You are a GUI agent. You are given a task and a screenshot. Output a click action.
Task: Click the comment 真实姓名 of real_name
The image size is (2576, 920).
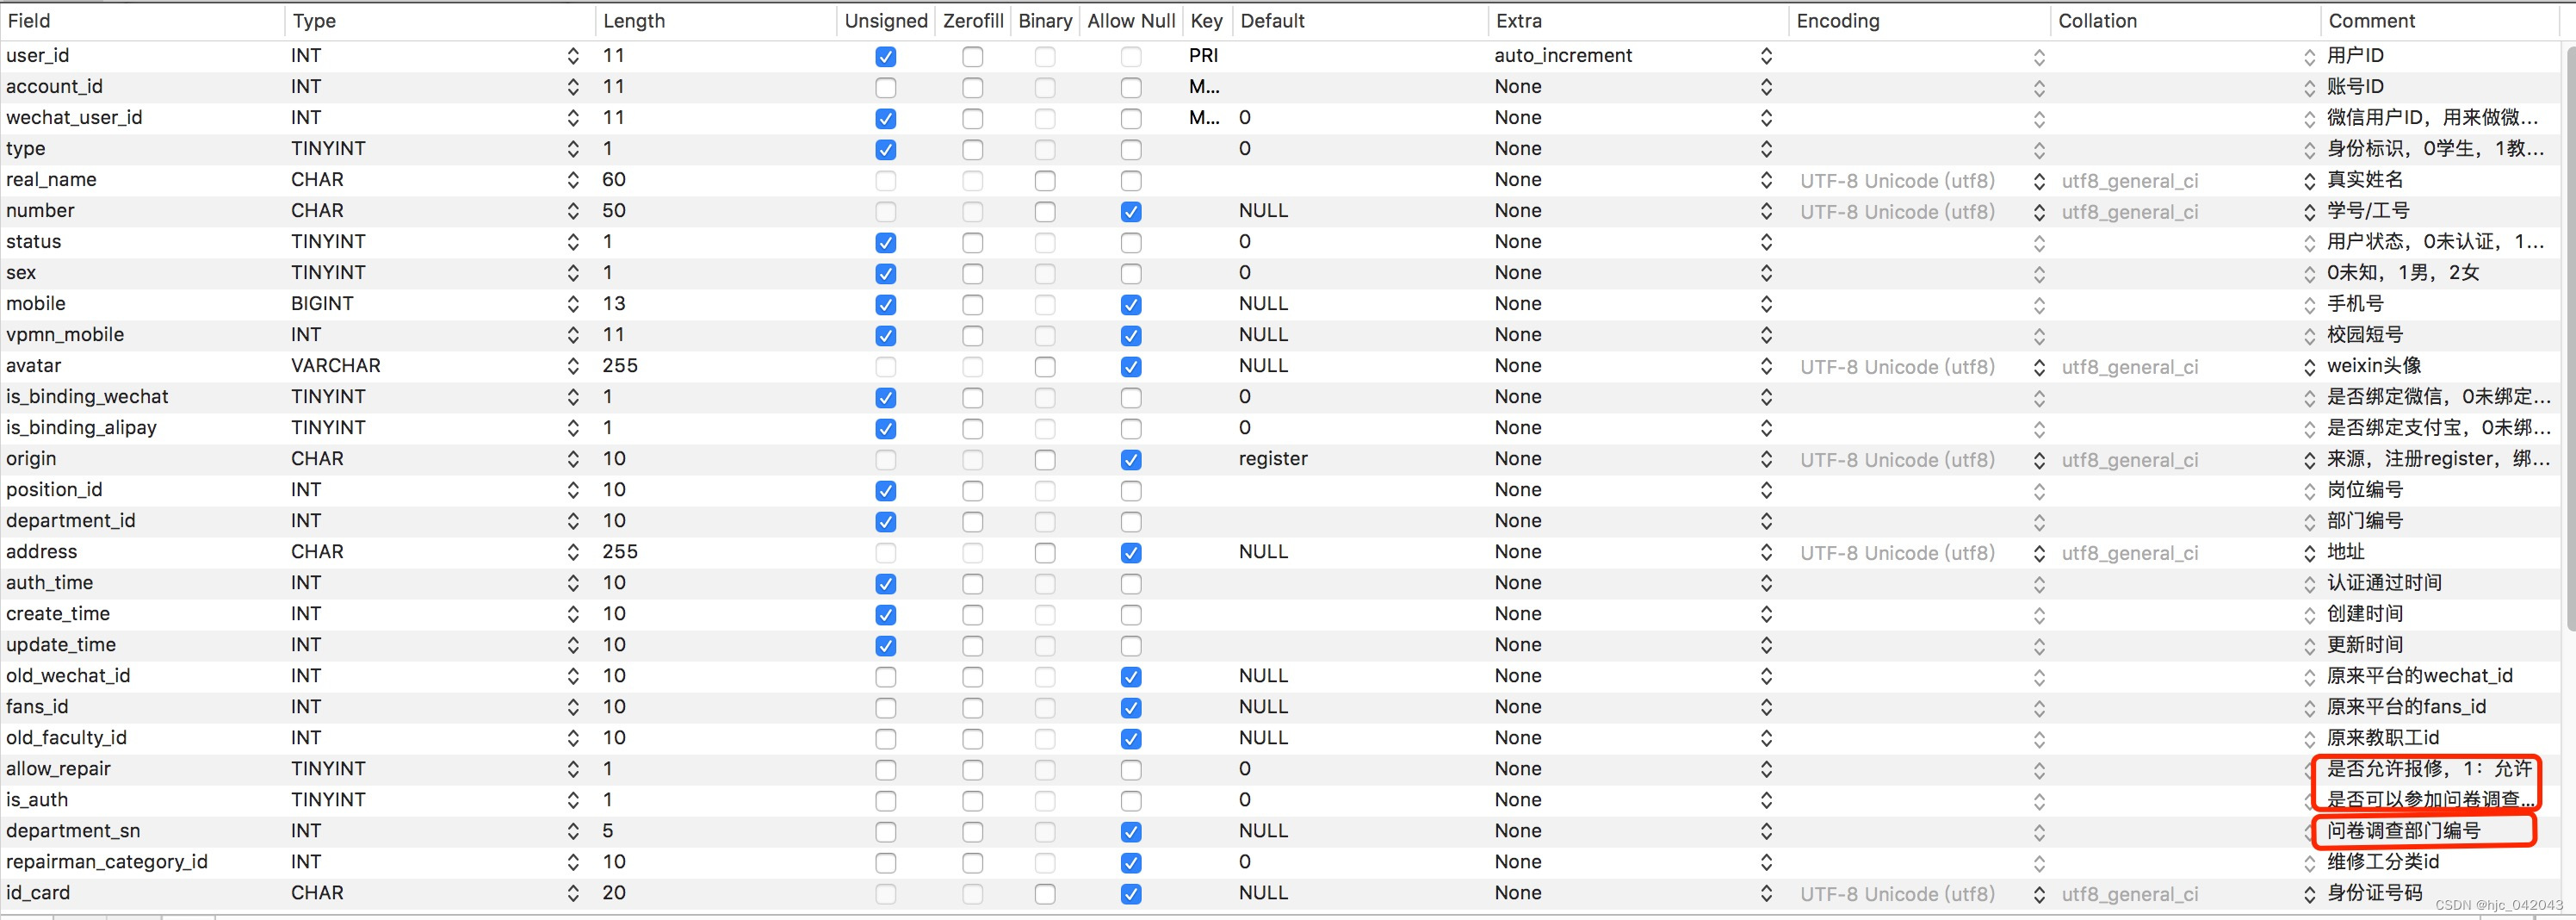coord(2365,180)
